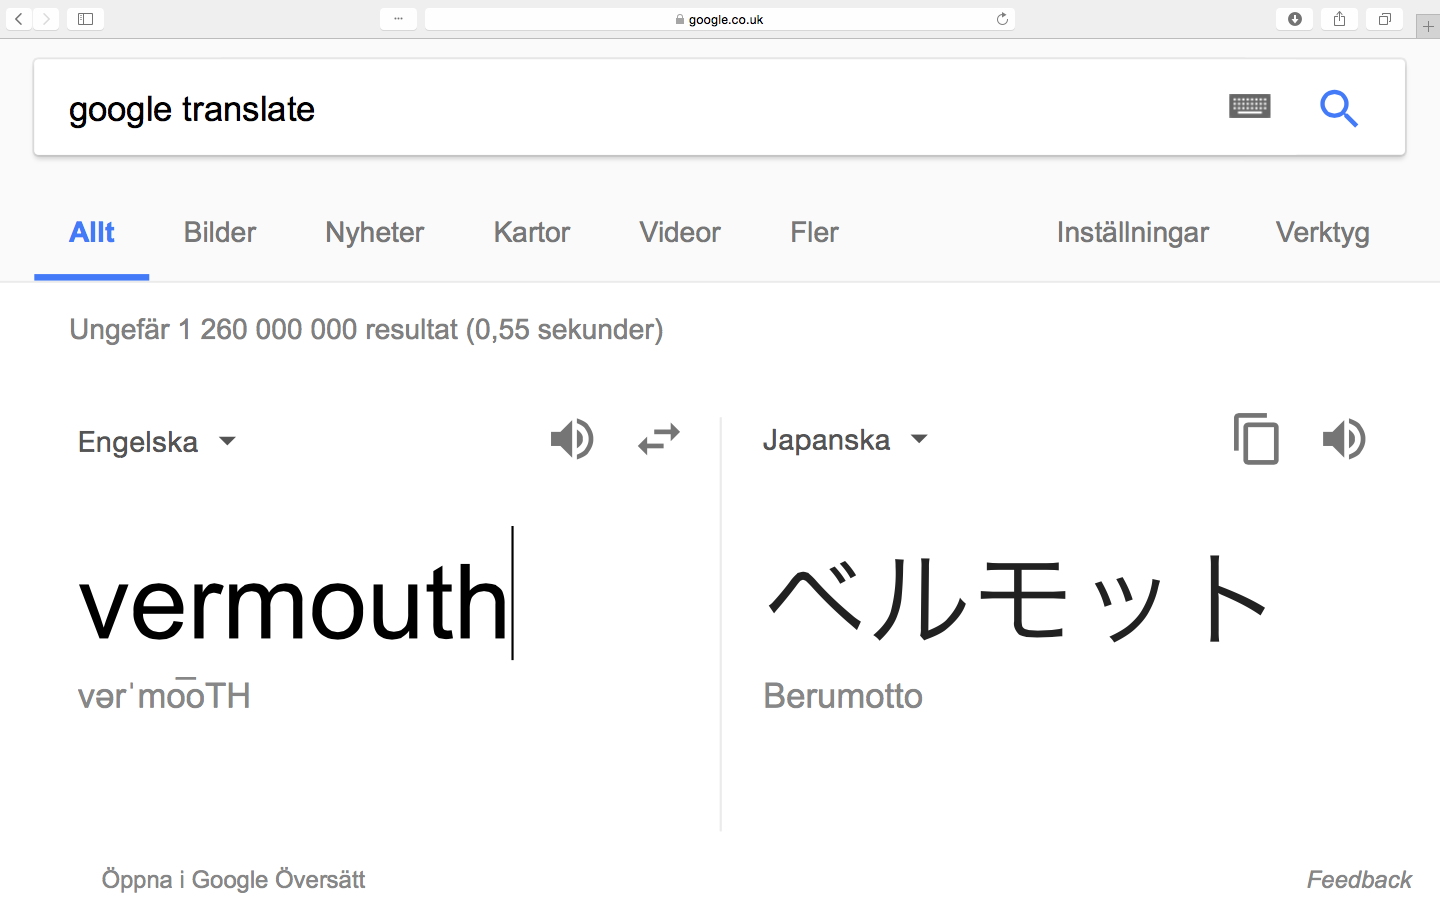Image resolution: width=1440 pixels, height=900 pixels.
Task: Select the Allt results tab
Action: tap(92, 232)
